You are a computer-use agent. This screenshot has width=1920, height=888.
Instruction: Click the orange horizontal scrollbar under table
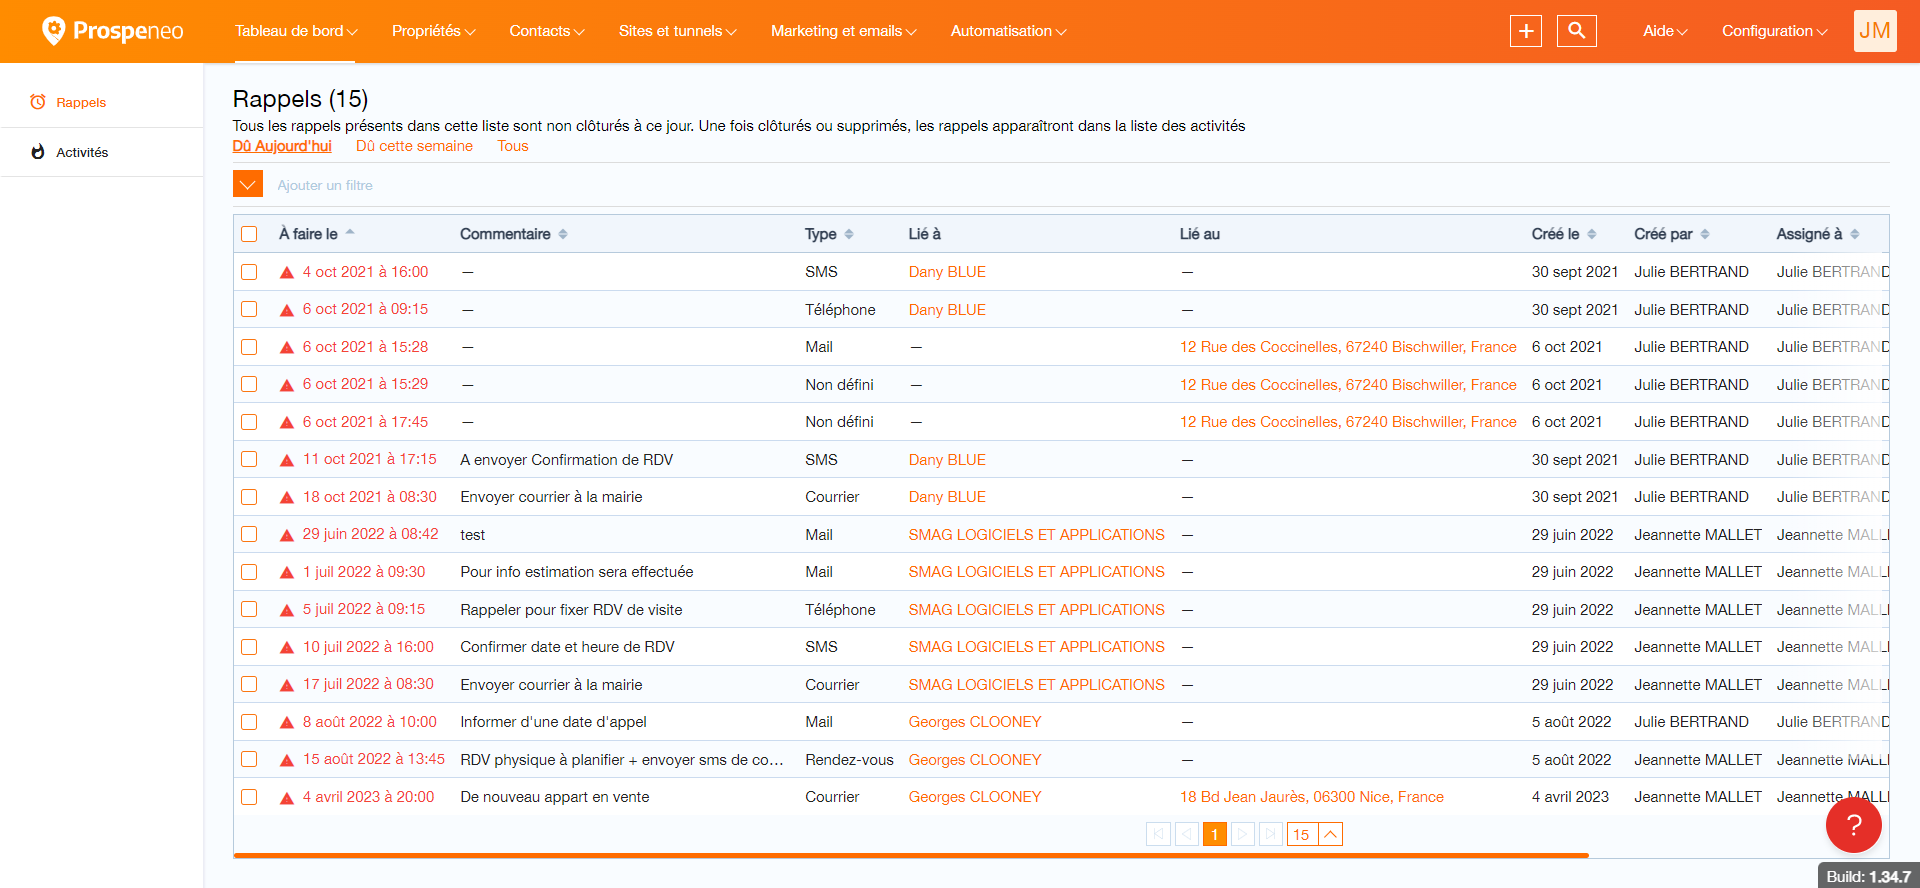pyautogui.click(x=911, y=855)
